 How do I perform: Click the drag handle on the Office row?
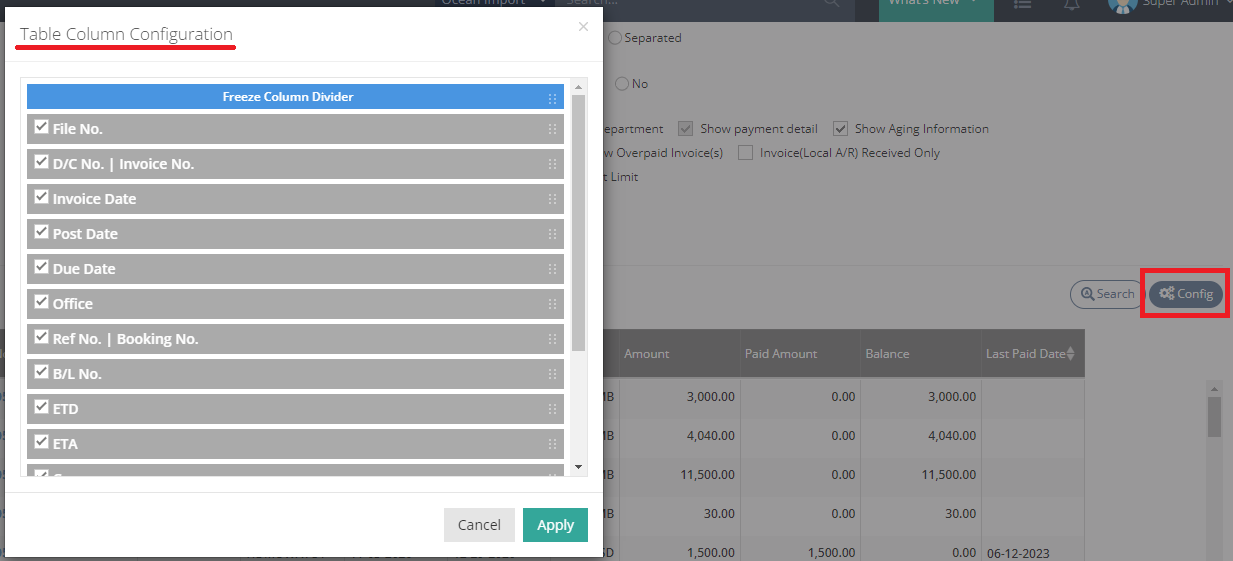click(552, 304)
